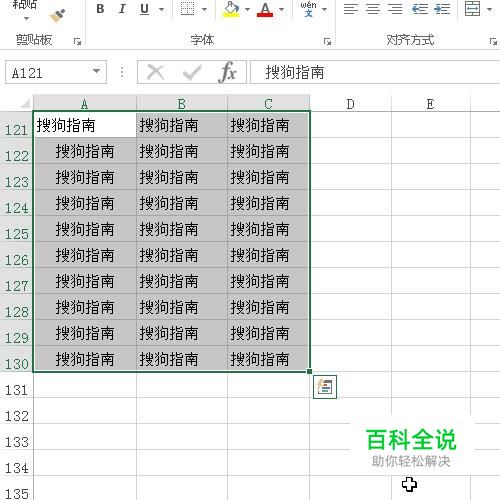Viewport: 500px width, 500px height.
Task: Open font color dropdown arrow
Action: pos(281,9)
